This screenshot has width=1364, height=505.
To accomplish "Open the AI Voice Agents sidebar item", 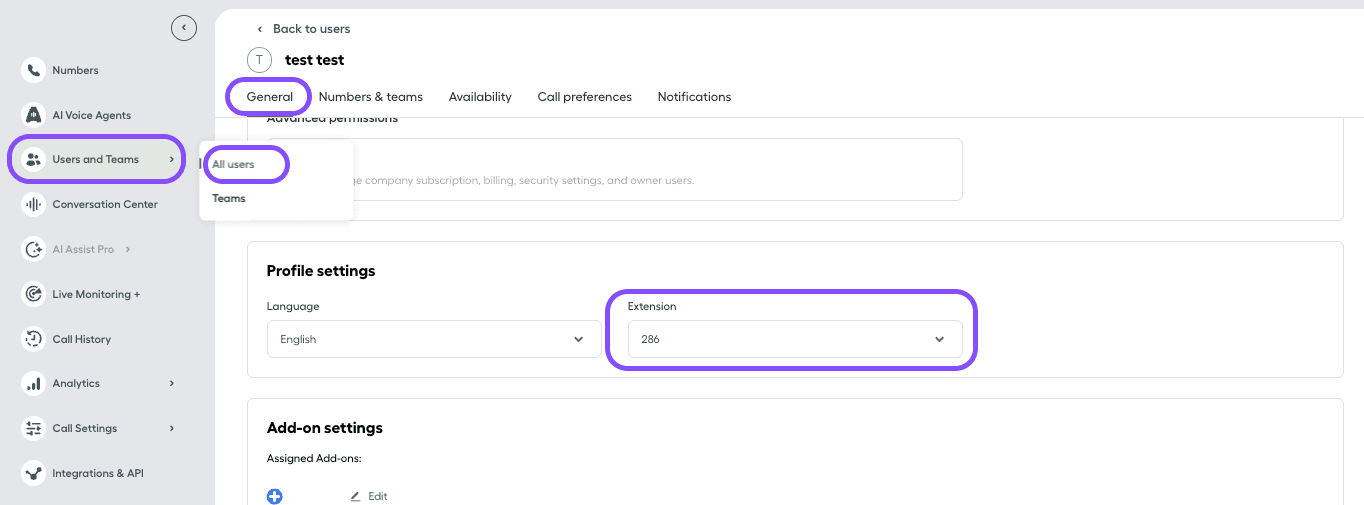I will 92,115.
